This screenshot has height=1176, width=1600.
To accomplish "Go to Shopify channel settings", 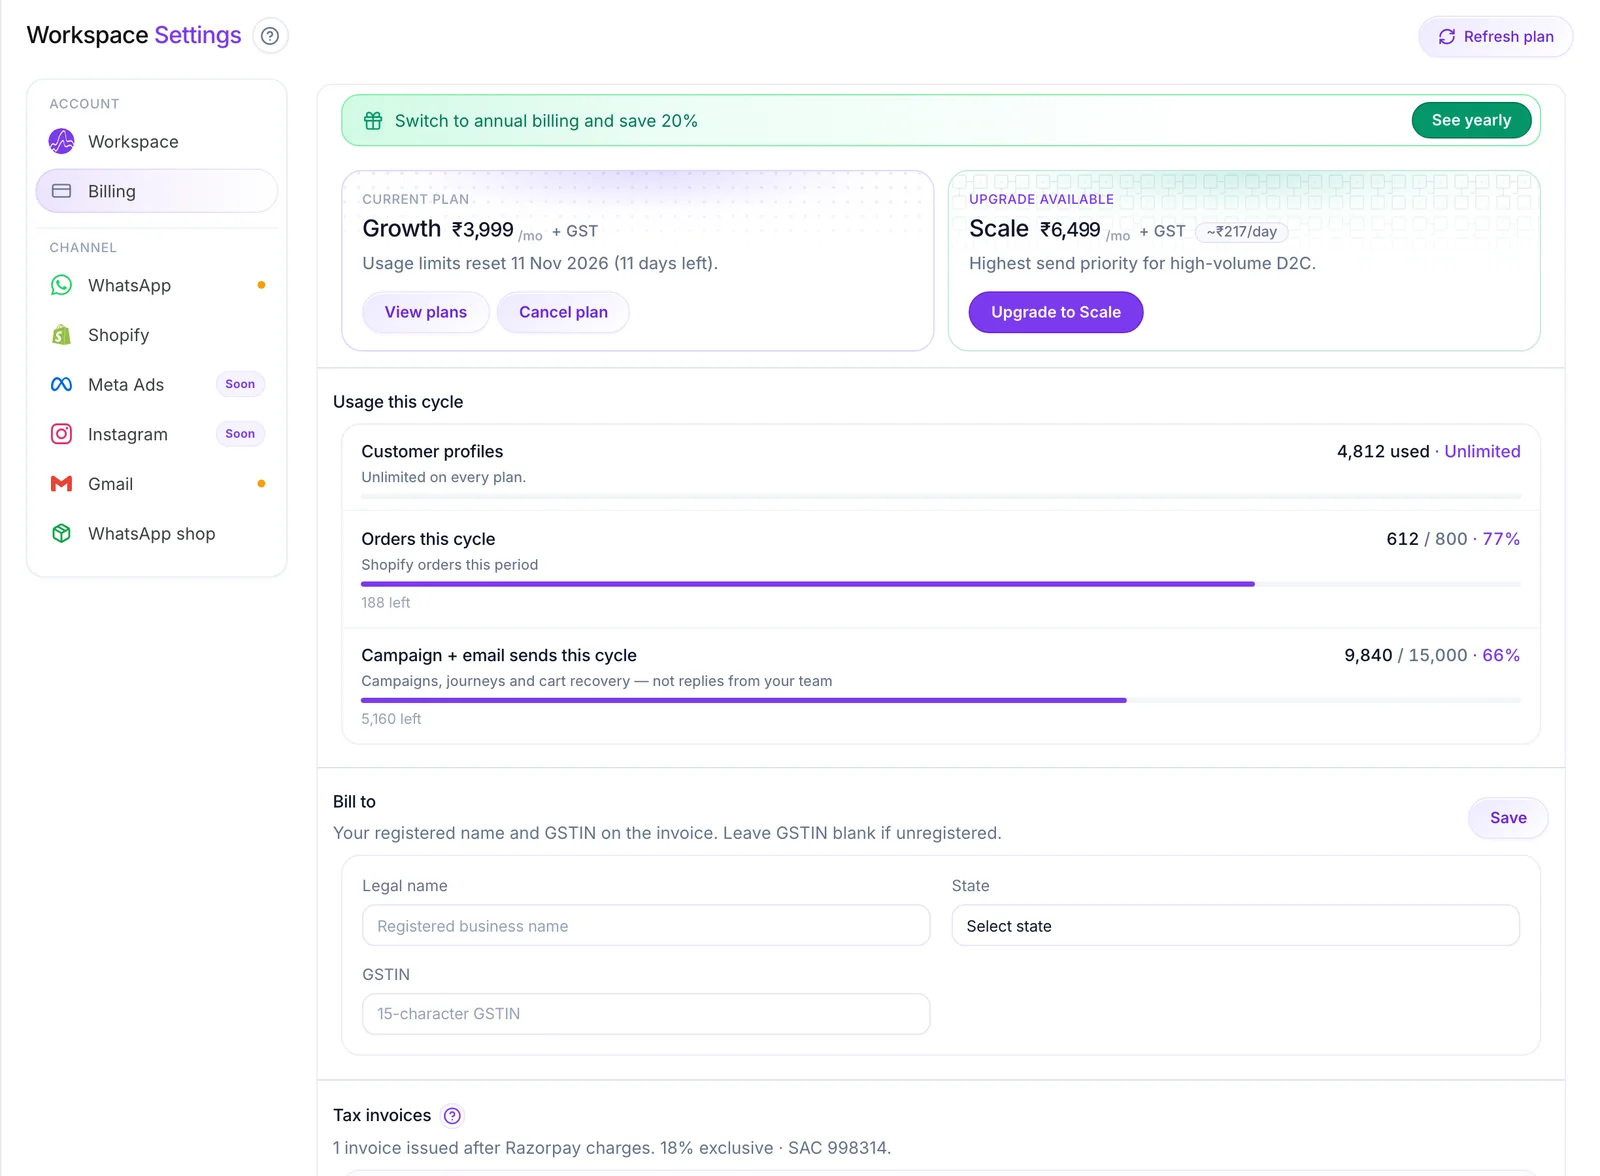I will (157, 335).
